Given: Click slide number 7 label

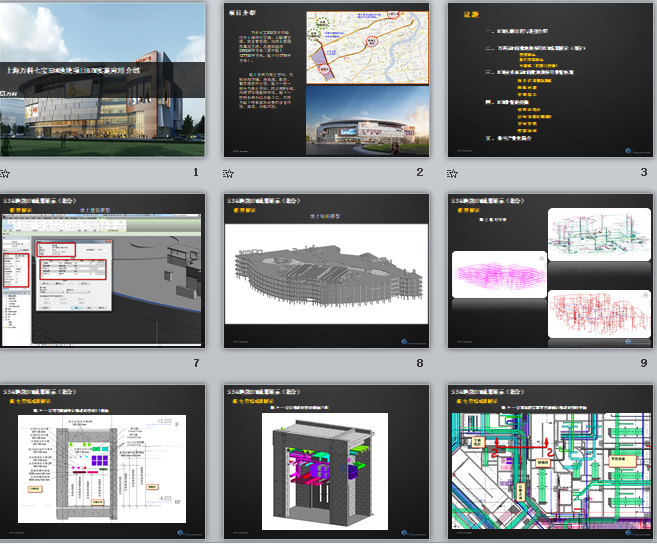Looking at the screenshot, I should pyautogui.click(x=196, y=363).
